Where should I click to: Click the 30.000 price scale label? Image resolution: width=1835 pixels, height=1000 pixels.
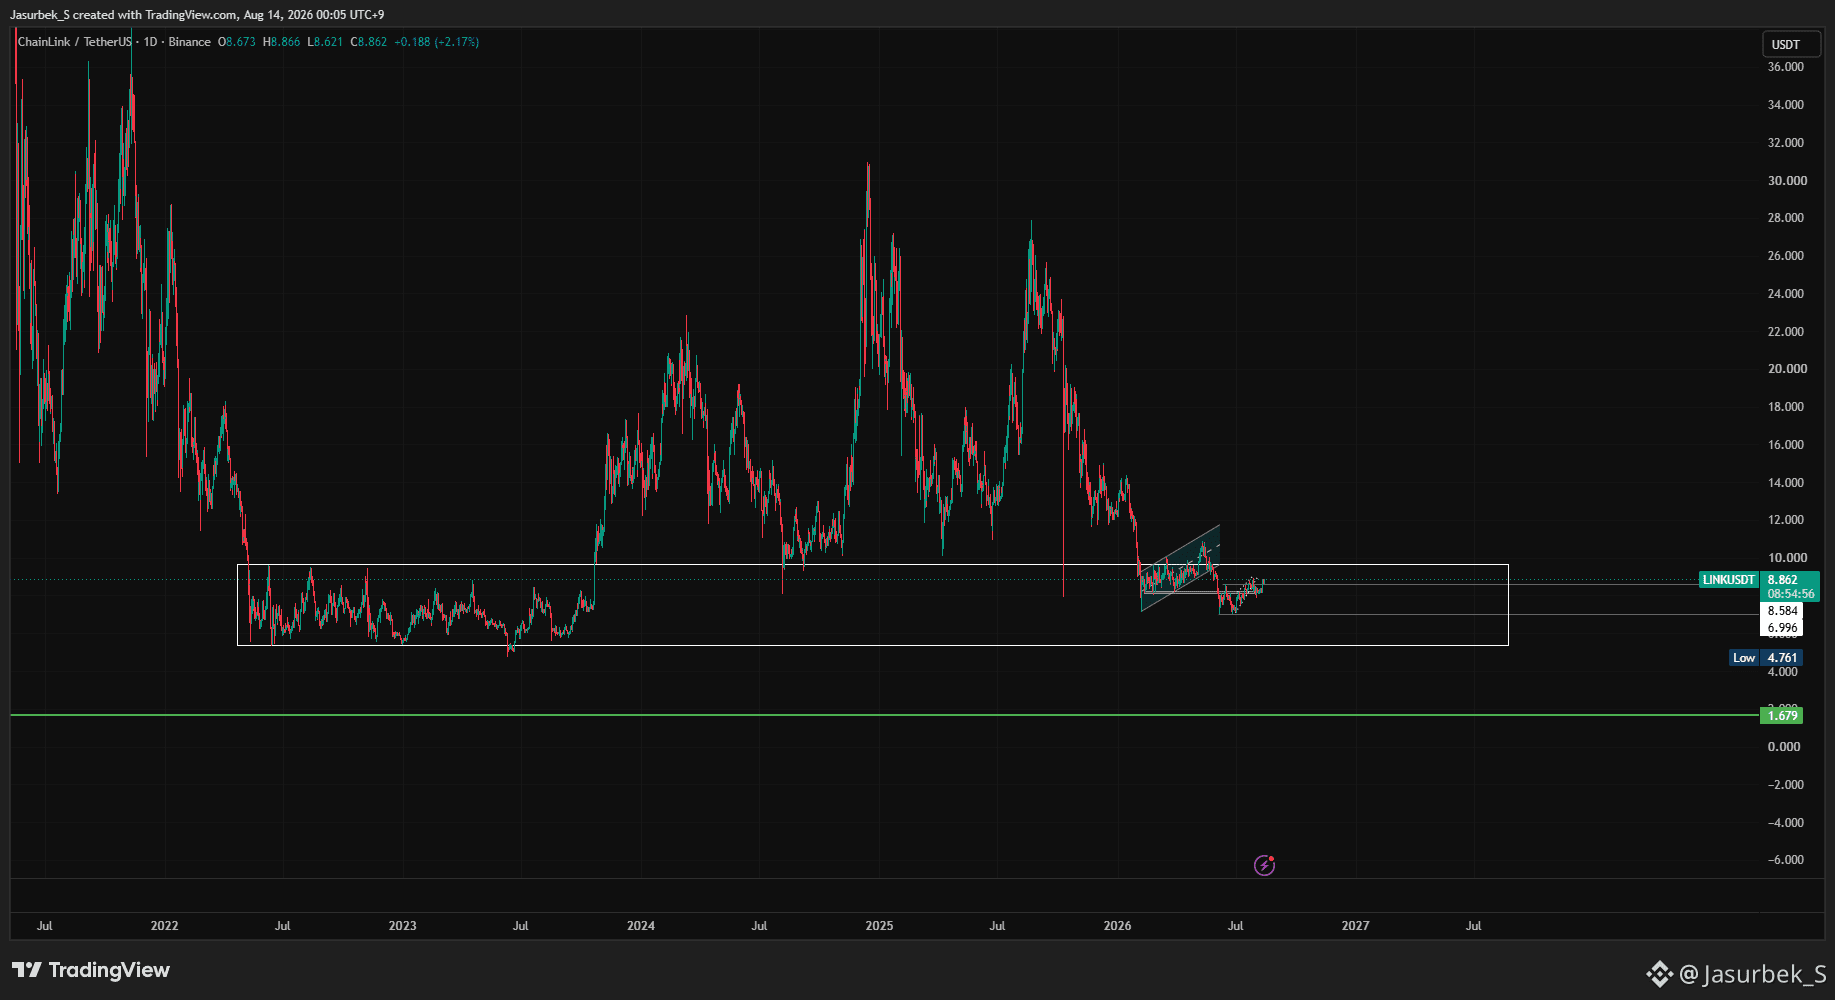click(1787, 181)
